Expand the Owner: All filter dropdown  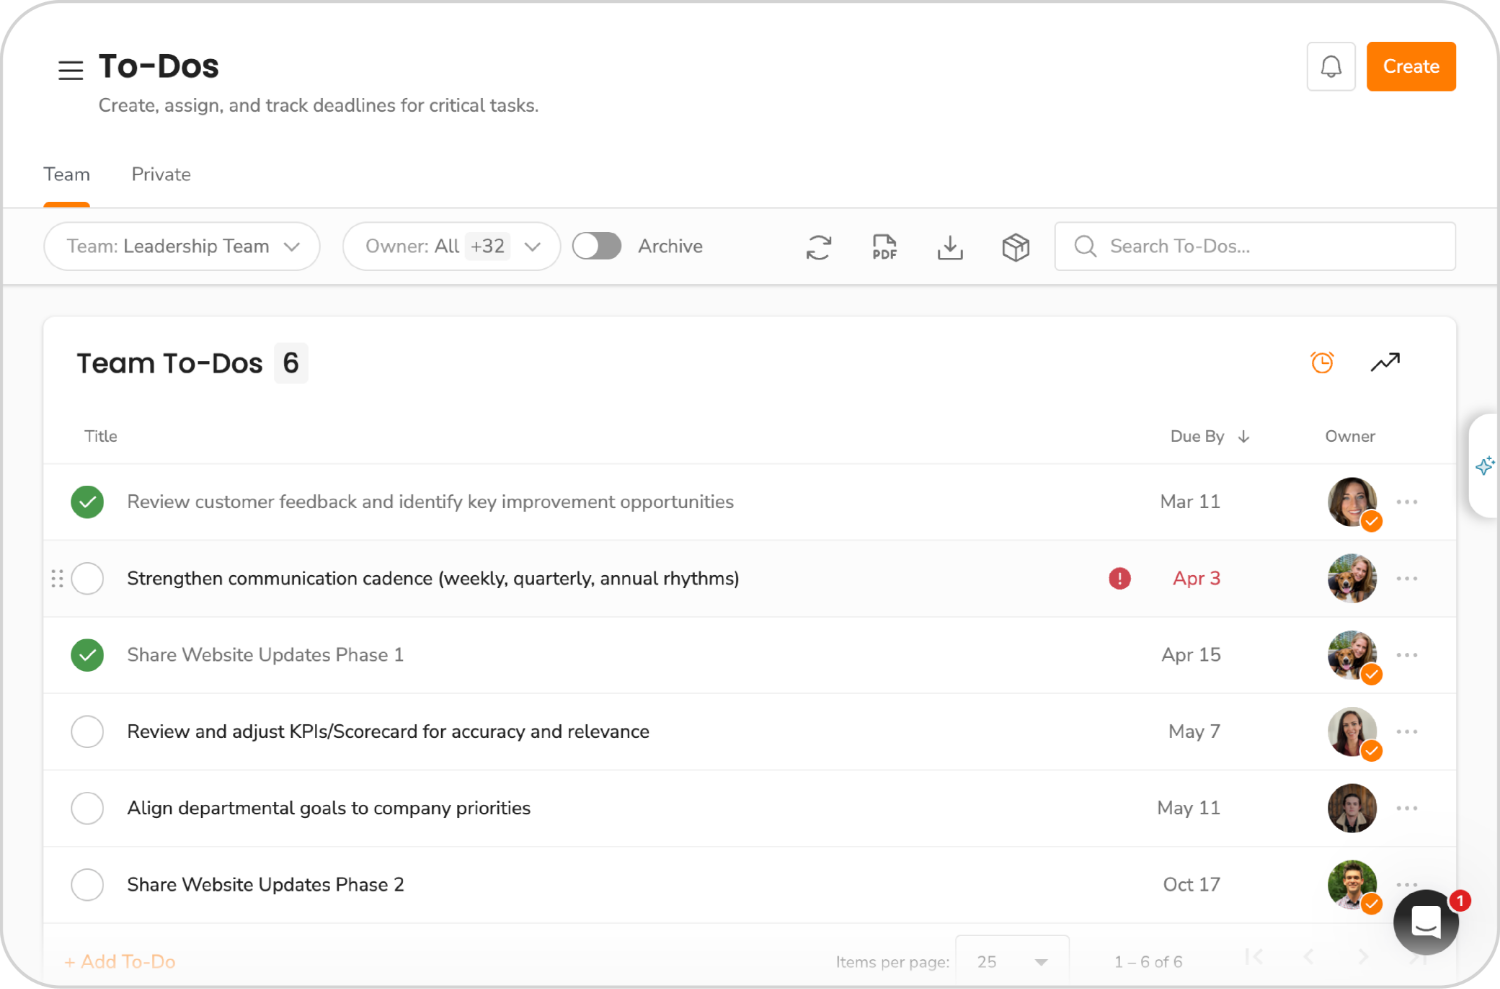point(451,246)
